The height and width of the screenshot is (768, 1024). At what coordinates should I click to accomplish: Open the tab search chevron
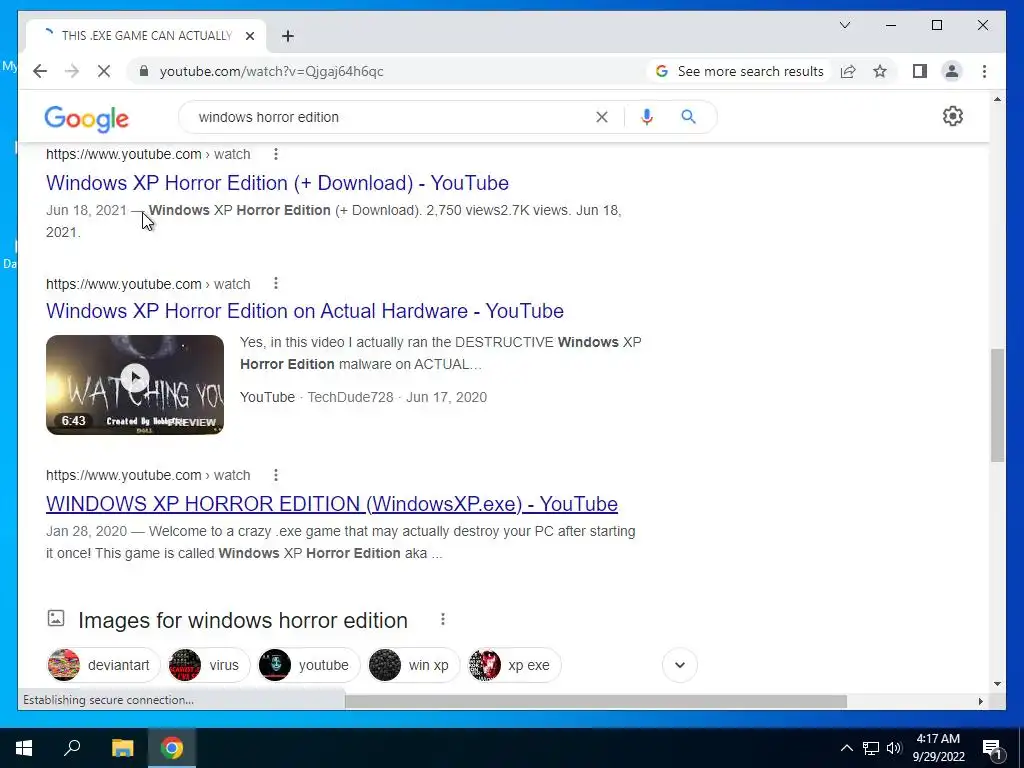pos(844,25)
